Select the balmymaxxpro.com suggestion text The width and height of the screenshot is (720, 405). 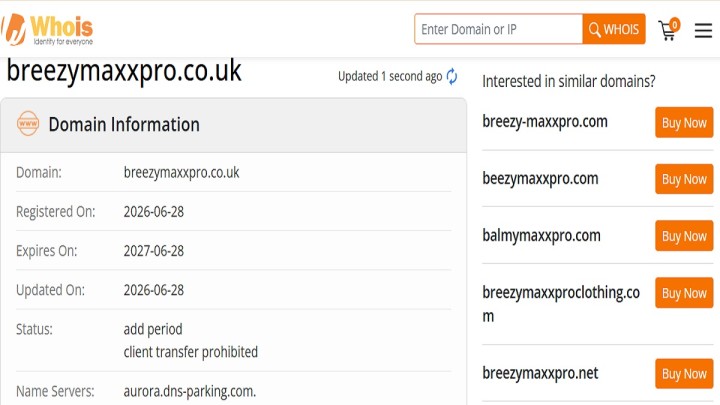(x=541, y=236)
